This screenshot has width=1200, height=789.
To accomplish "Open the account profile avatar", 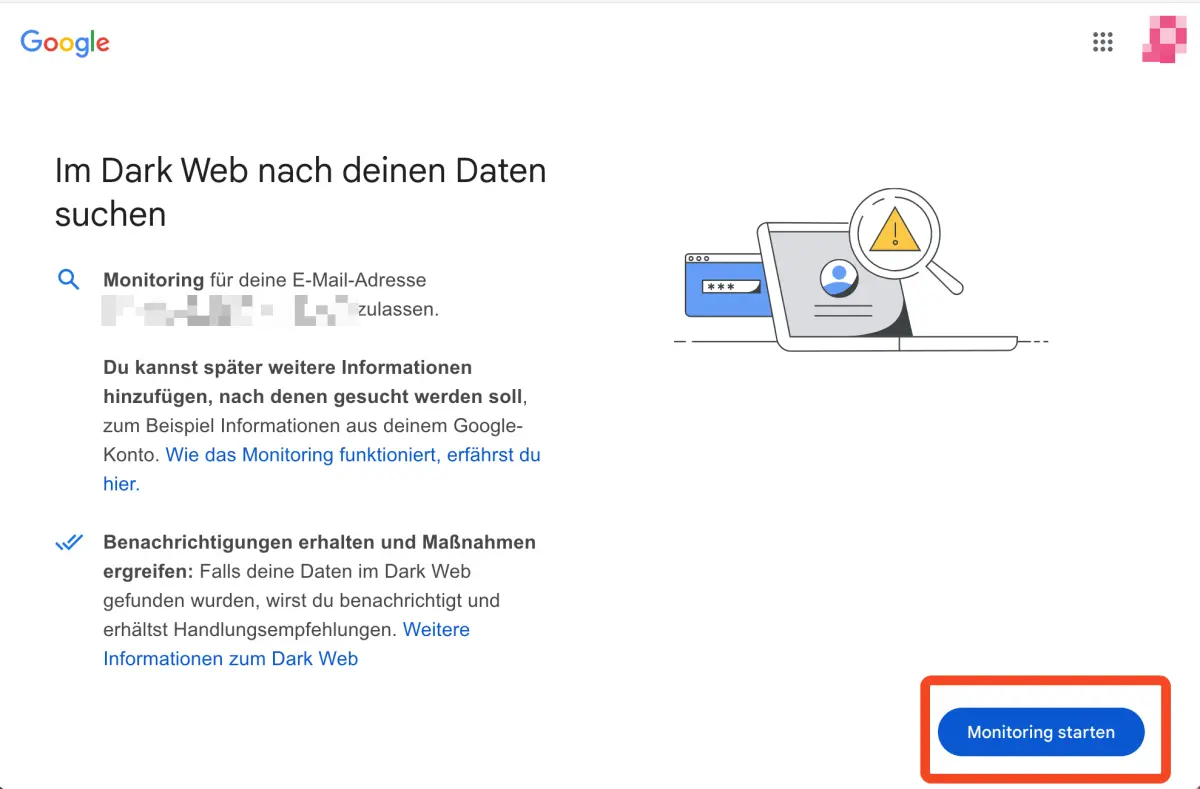I will point(1164,41).
